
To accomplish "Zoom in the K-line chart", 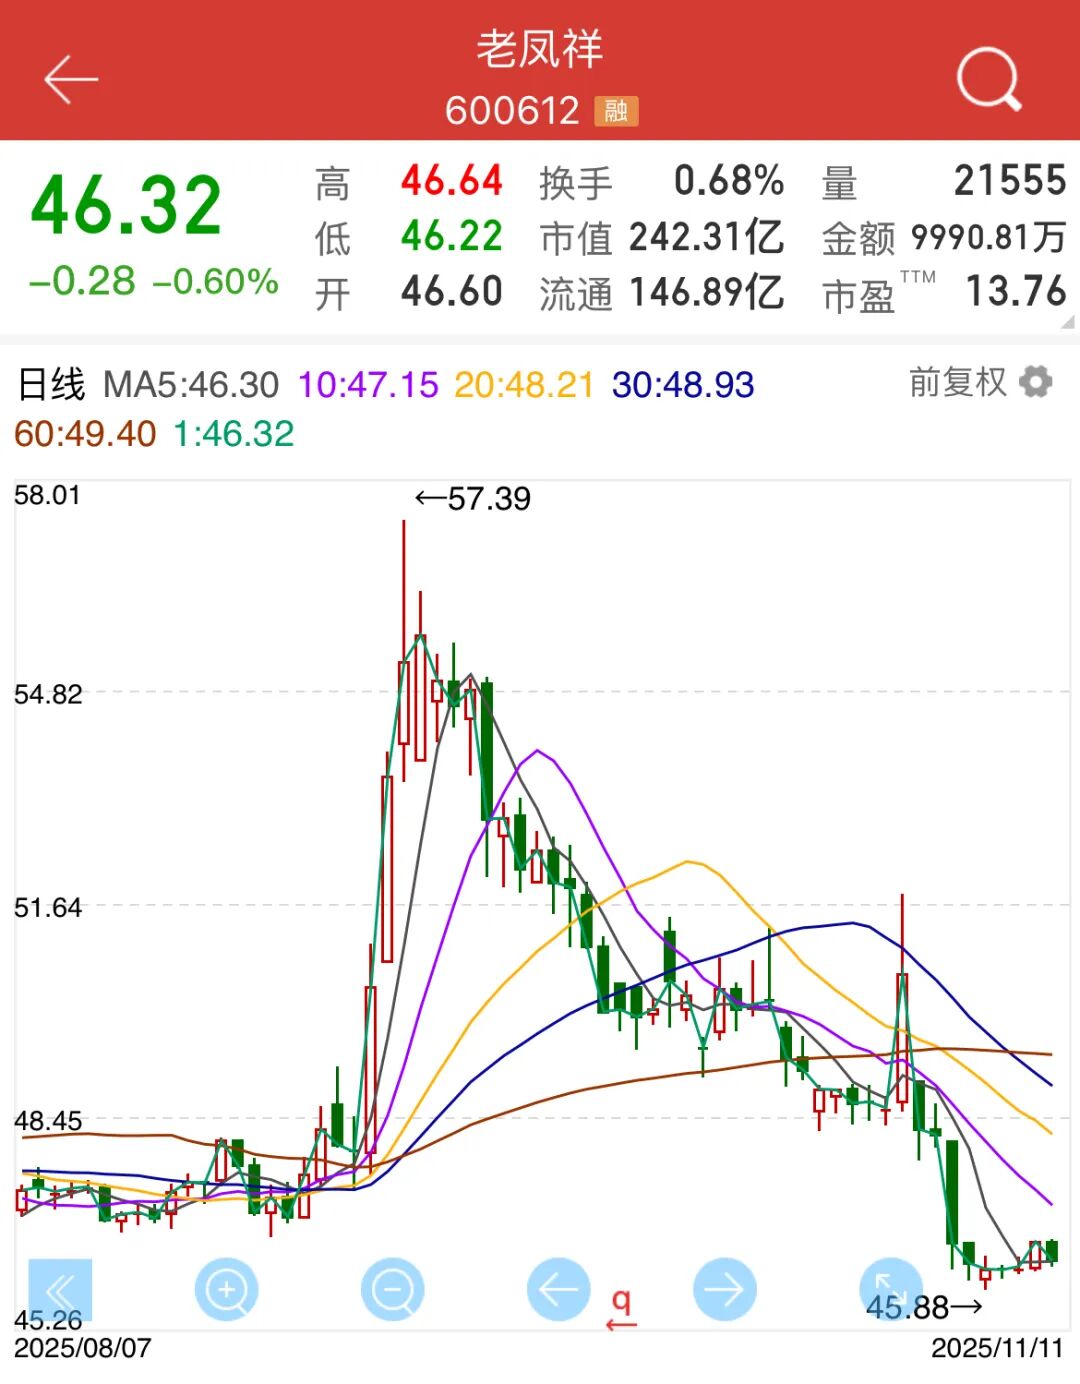I will click(227, 1290).
